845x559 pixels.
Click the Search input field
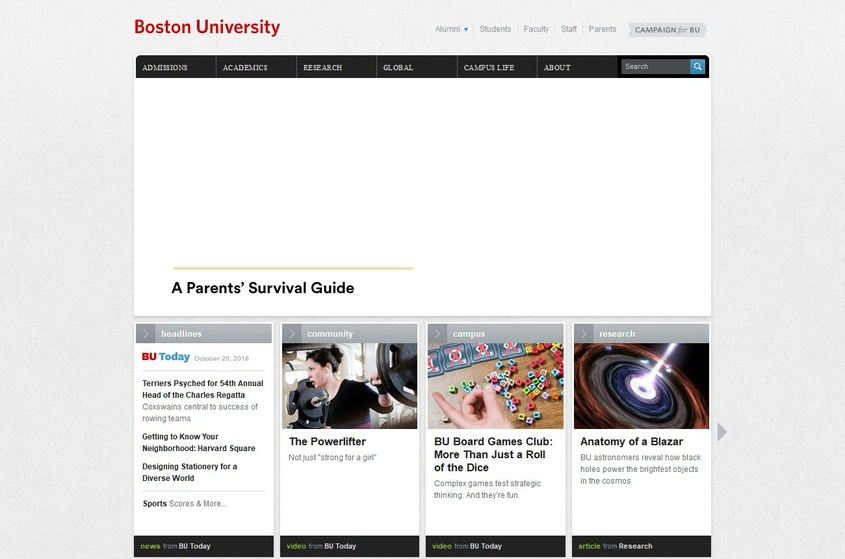tap(655, 66)
